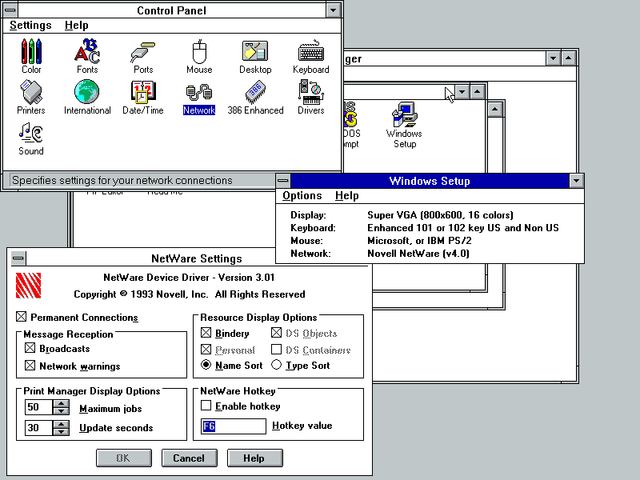Click the OK button in NetWare Settings
640x480 pixels.
pos(124,458)
